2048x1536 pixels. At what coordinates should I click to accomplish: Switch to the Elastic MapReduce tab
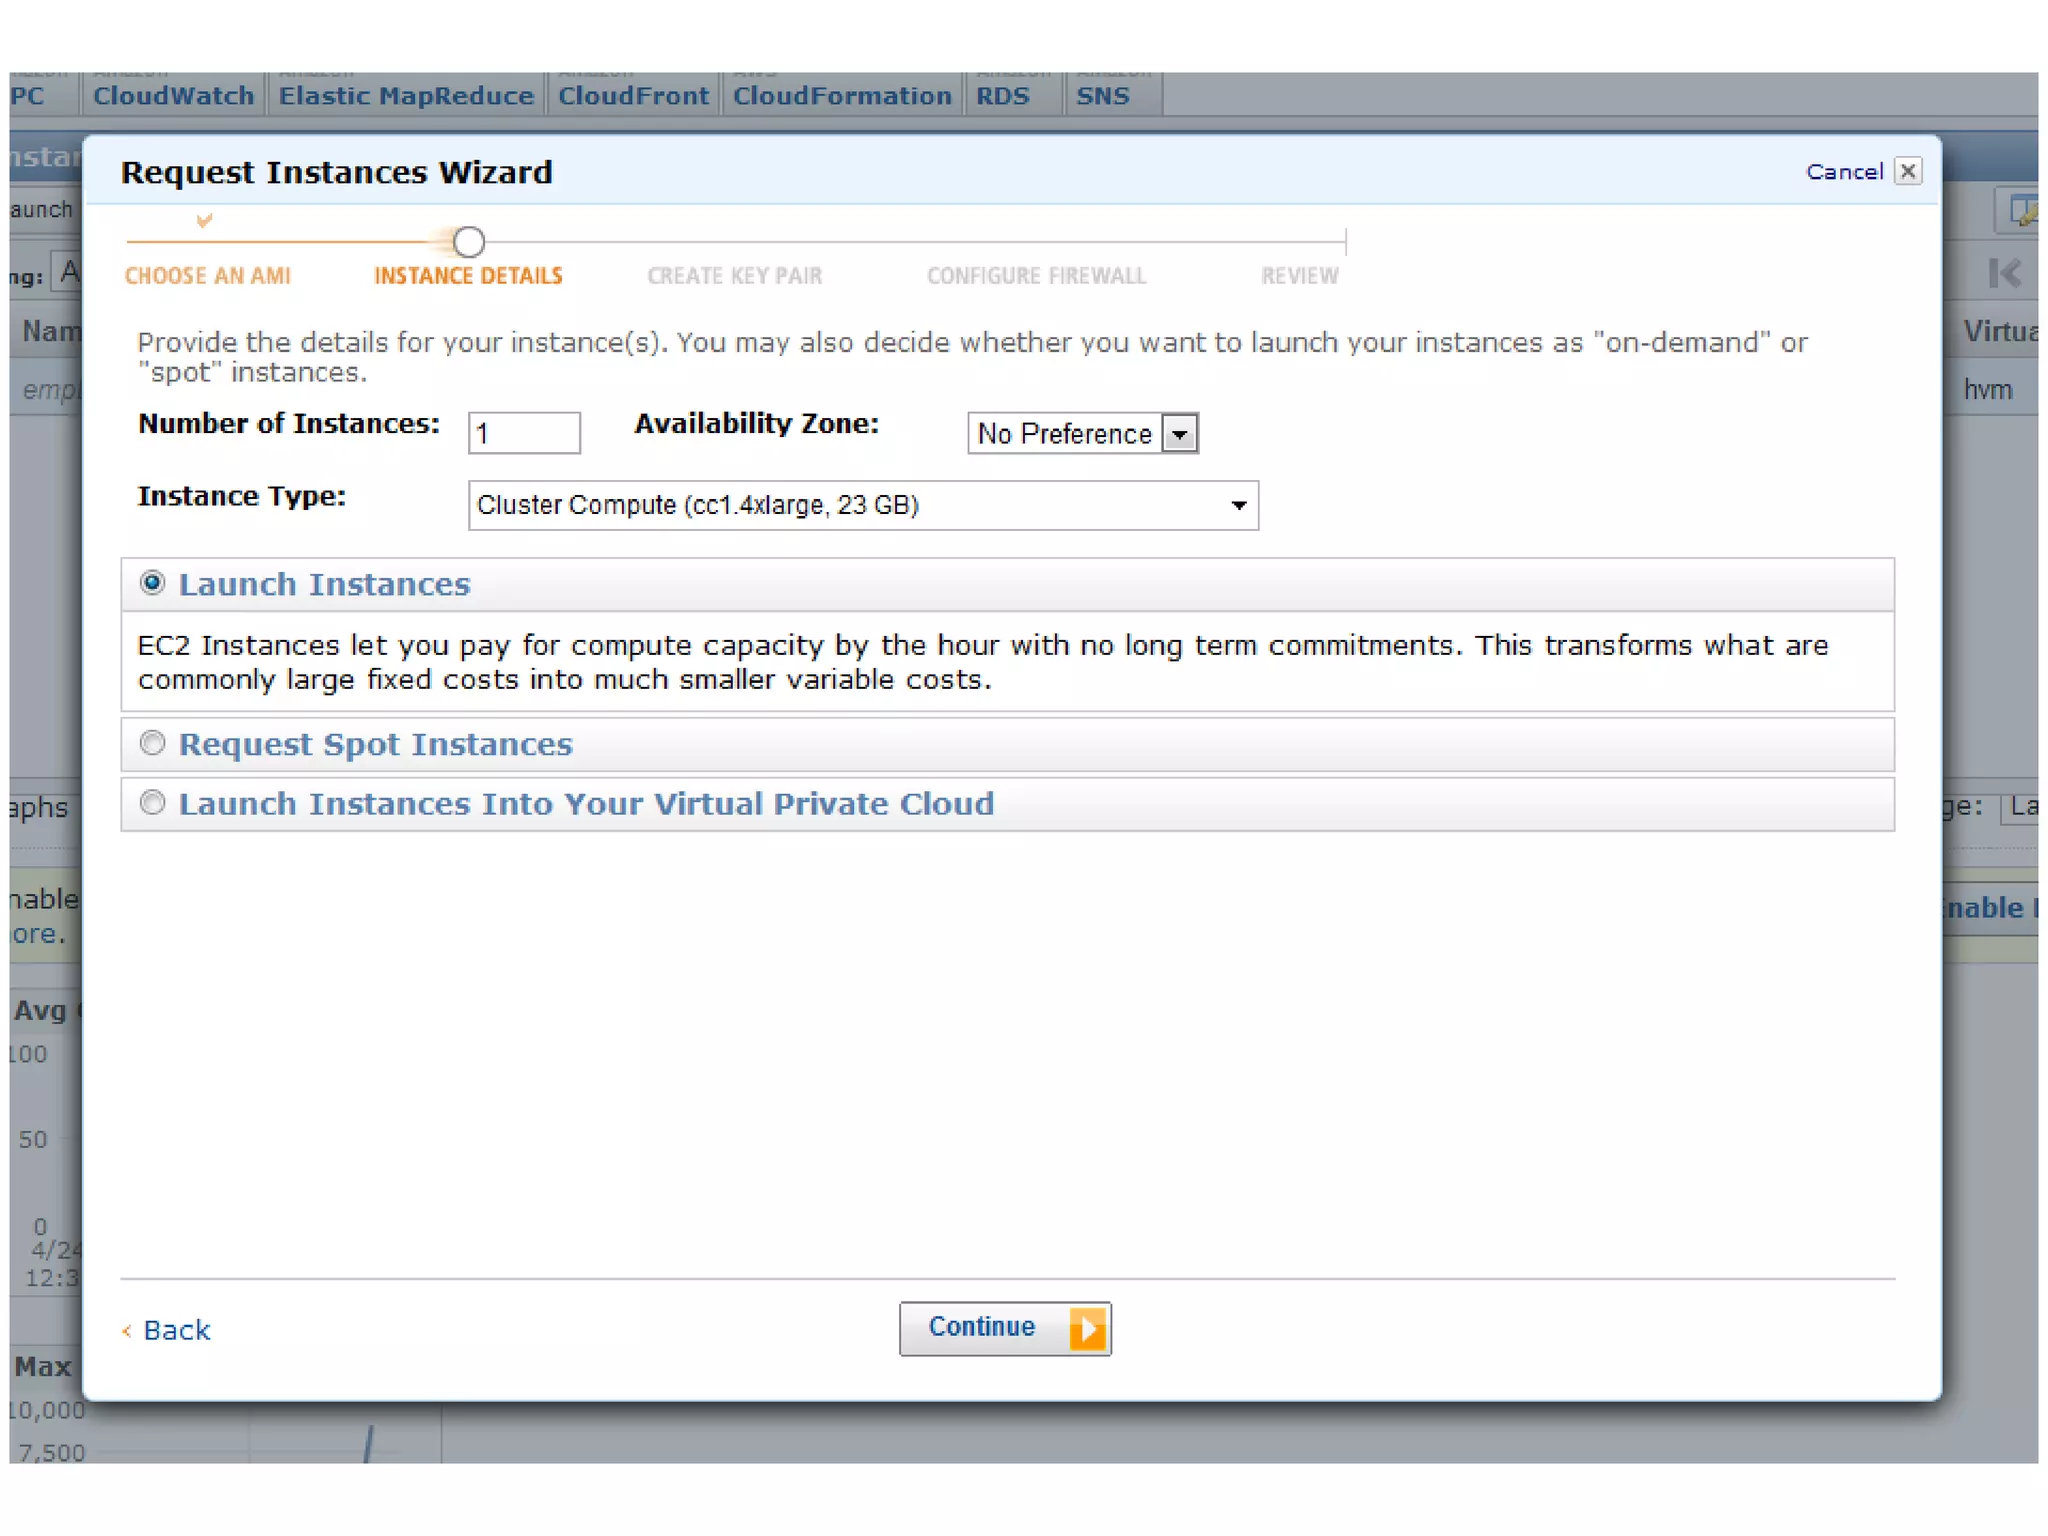[x=405, y=96]
